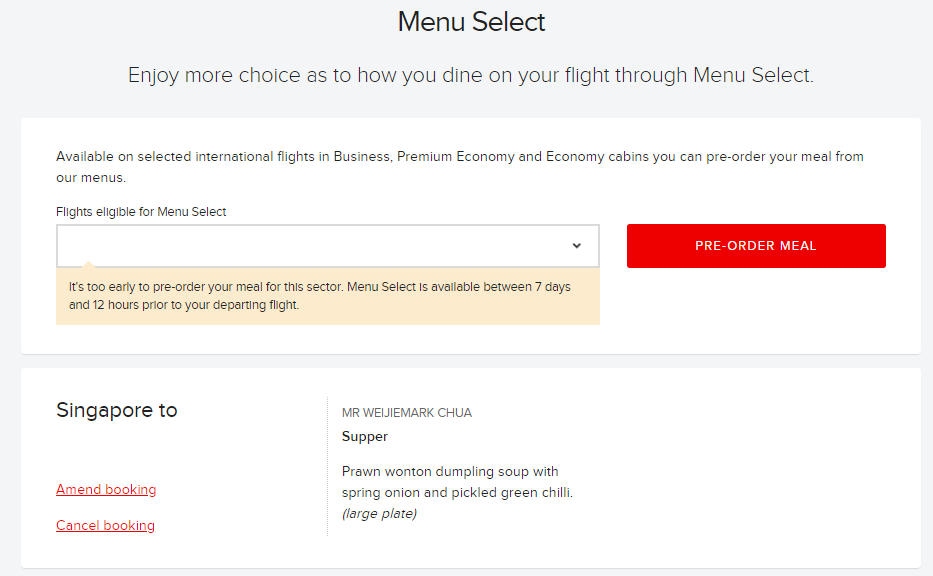The width and height of the screenshot is (933, 576).
Task: Click the 'Enjoy more choice' subtitle text
Action: tap(470, 75)
